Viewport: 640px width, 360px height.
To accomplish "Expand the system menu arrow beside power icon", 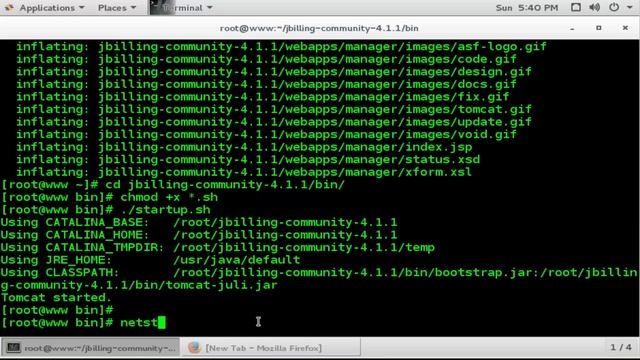I will click(629, 8).
